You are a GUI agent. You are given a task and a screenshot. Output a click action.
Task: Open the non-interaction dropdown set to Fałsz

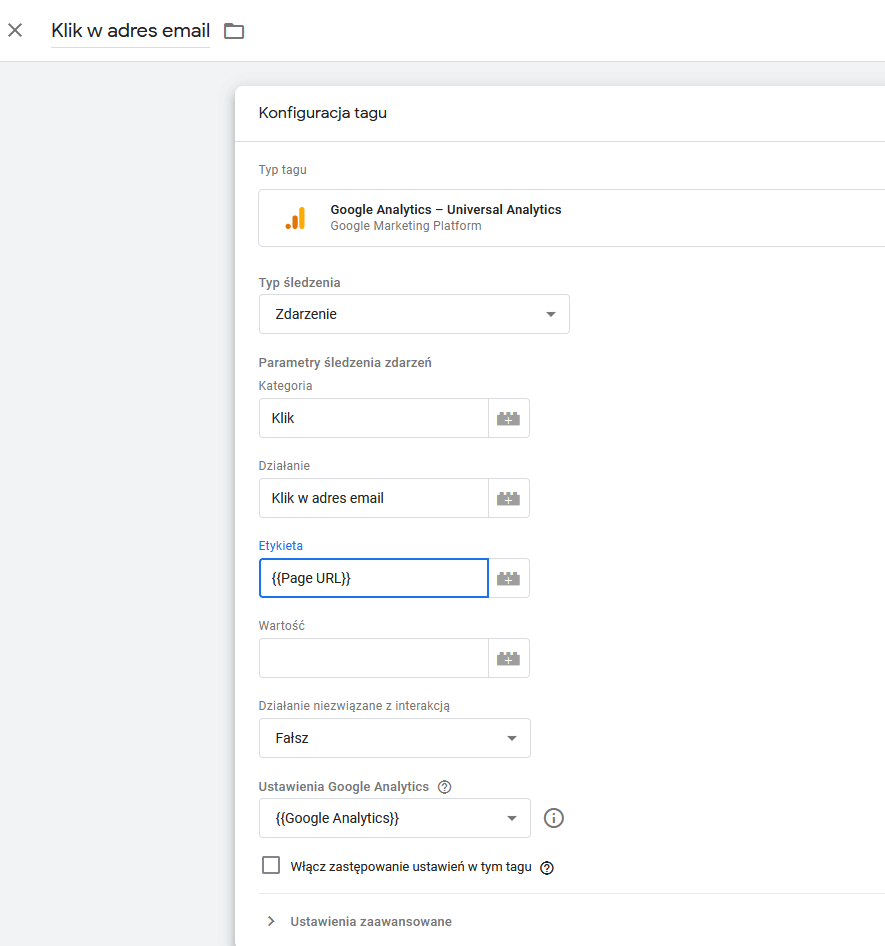pos(394,738)
